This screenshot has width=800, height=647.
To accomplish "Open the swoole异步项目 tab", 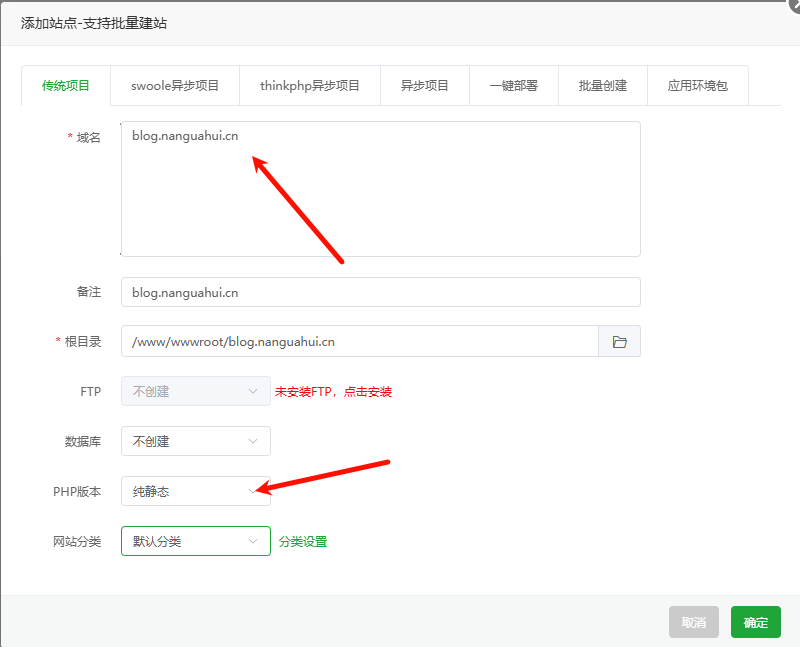I will coord(175,86).
